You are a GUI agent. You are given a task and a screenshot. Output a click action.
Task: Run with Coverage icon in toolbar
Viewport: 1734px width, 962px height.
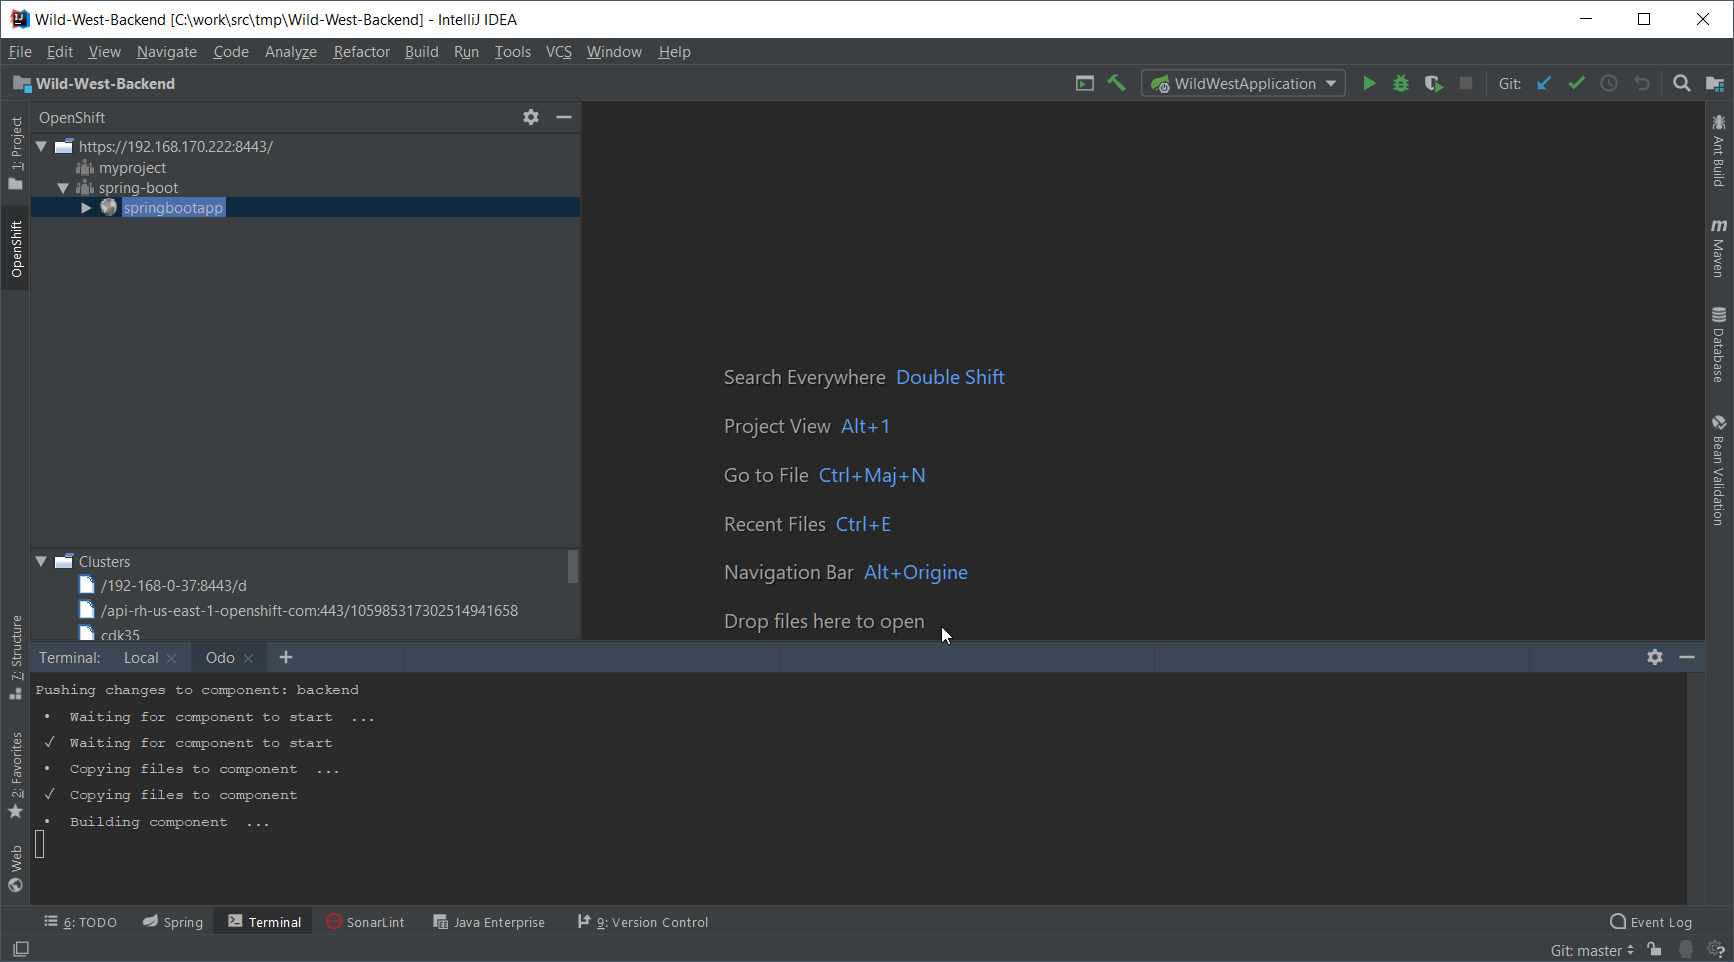pyautogui.click(x=1433, y=83)
